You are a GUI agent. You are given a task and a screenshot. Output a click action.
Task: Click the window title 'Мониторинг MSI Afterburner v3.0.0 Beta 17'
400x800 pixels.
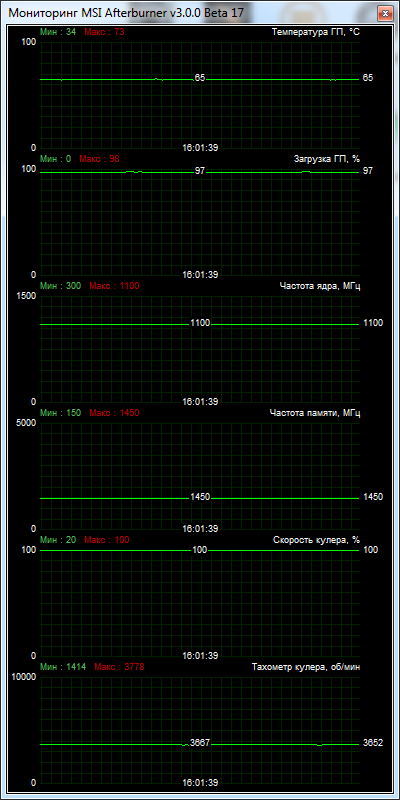pyautogui.click(x=126, y=13)
